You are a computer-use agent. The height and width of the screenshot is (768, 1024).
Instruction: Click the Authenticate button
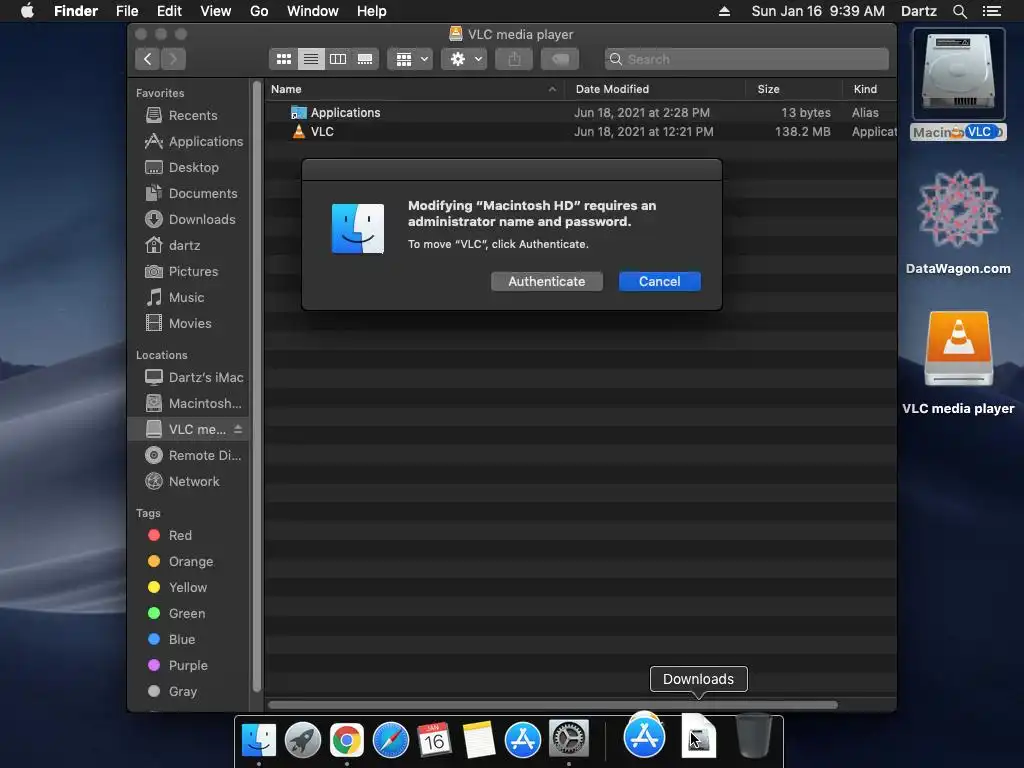pyautogui.click(x=547, y=281)
